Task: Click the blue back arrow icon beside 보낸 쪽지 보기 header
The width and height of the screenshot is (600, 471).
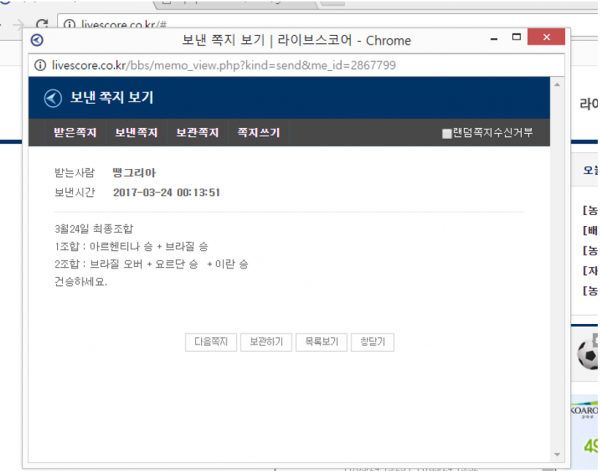Action: pyautogui.click(x=53, y=98)
